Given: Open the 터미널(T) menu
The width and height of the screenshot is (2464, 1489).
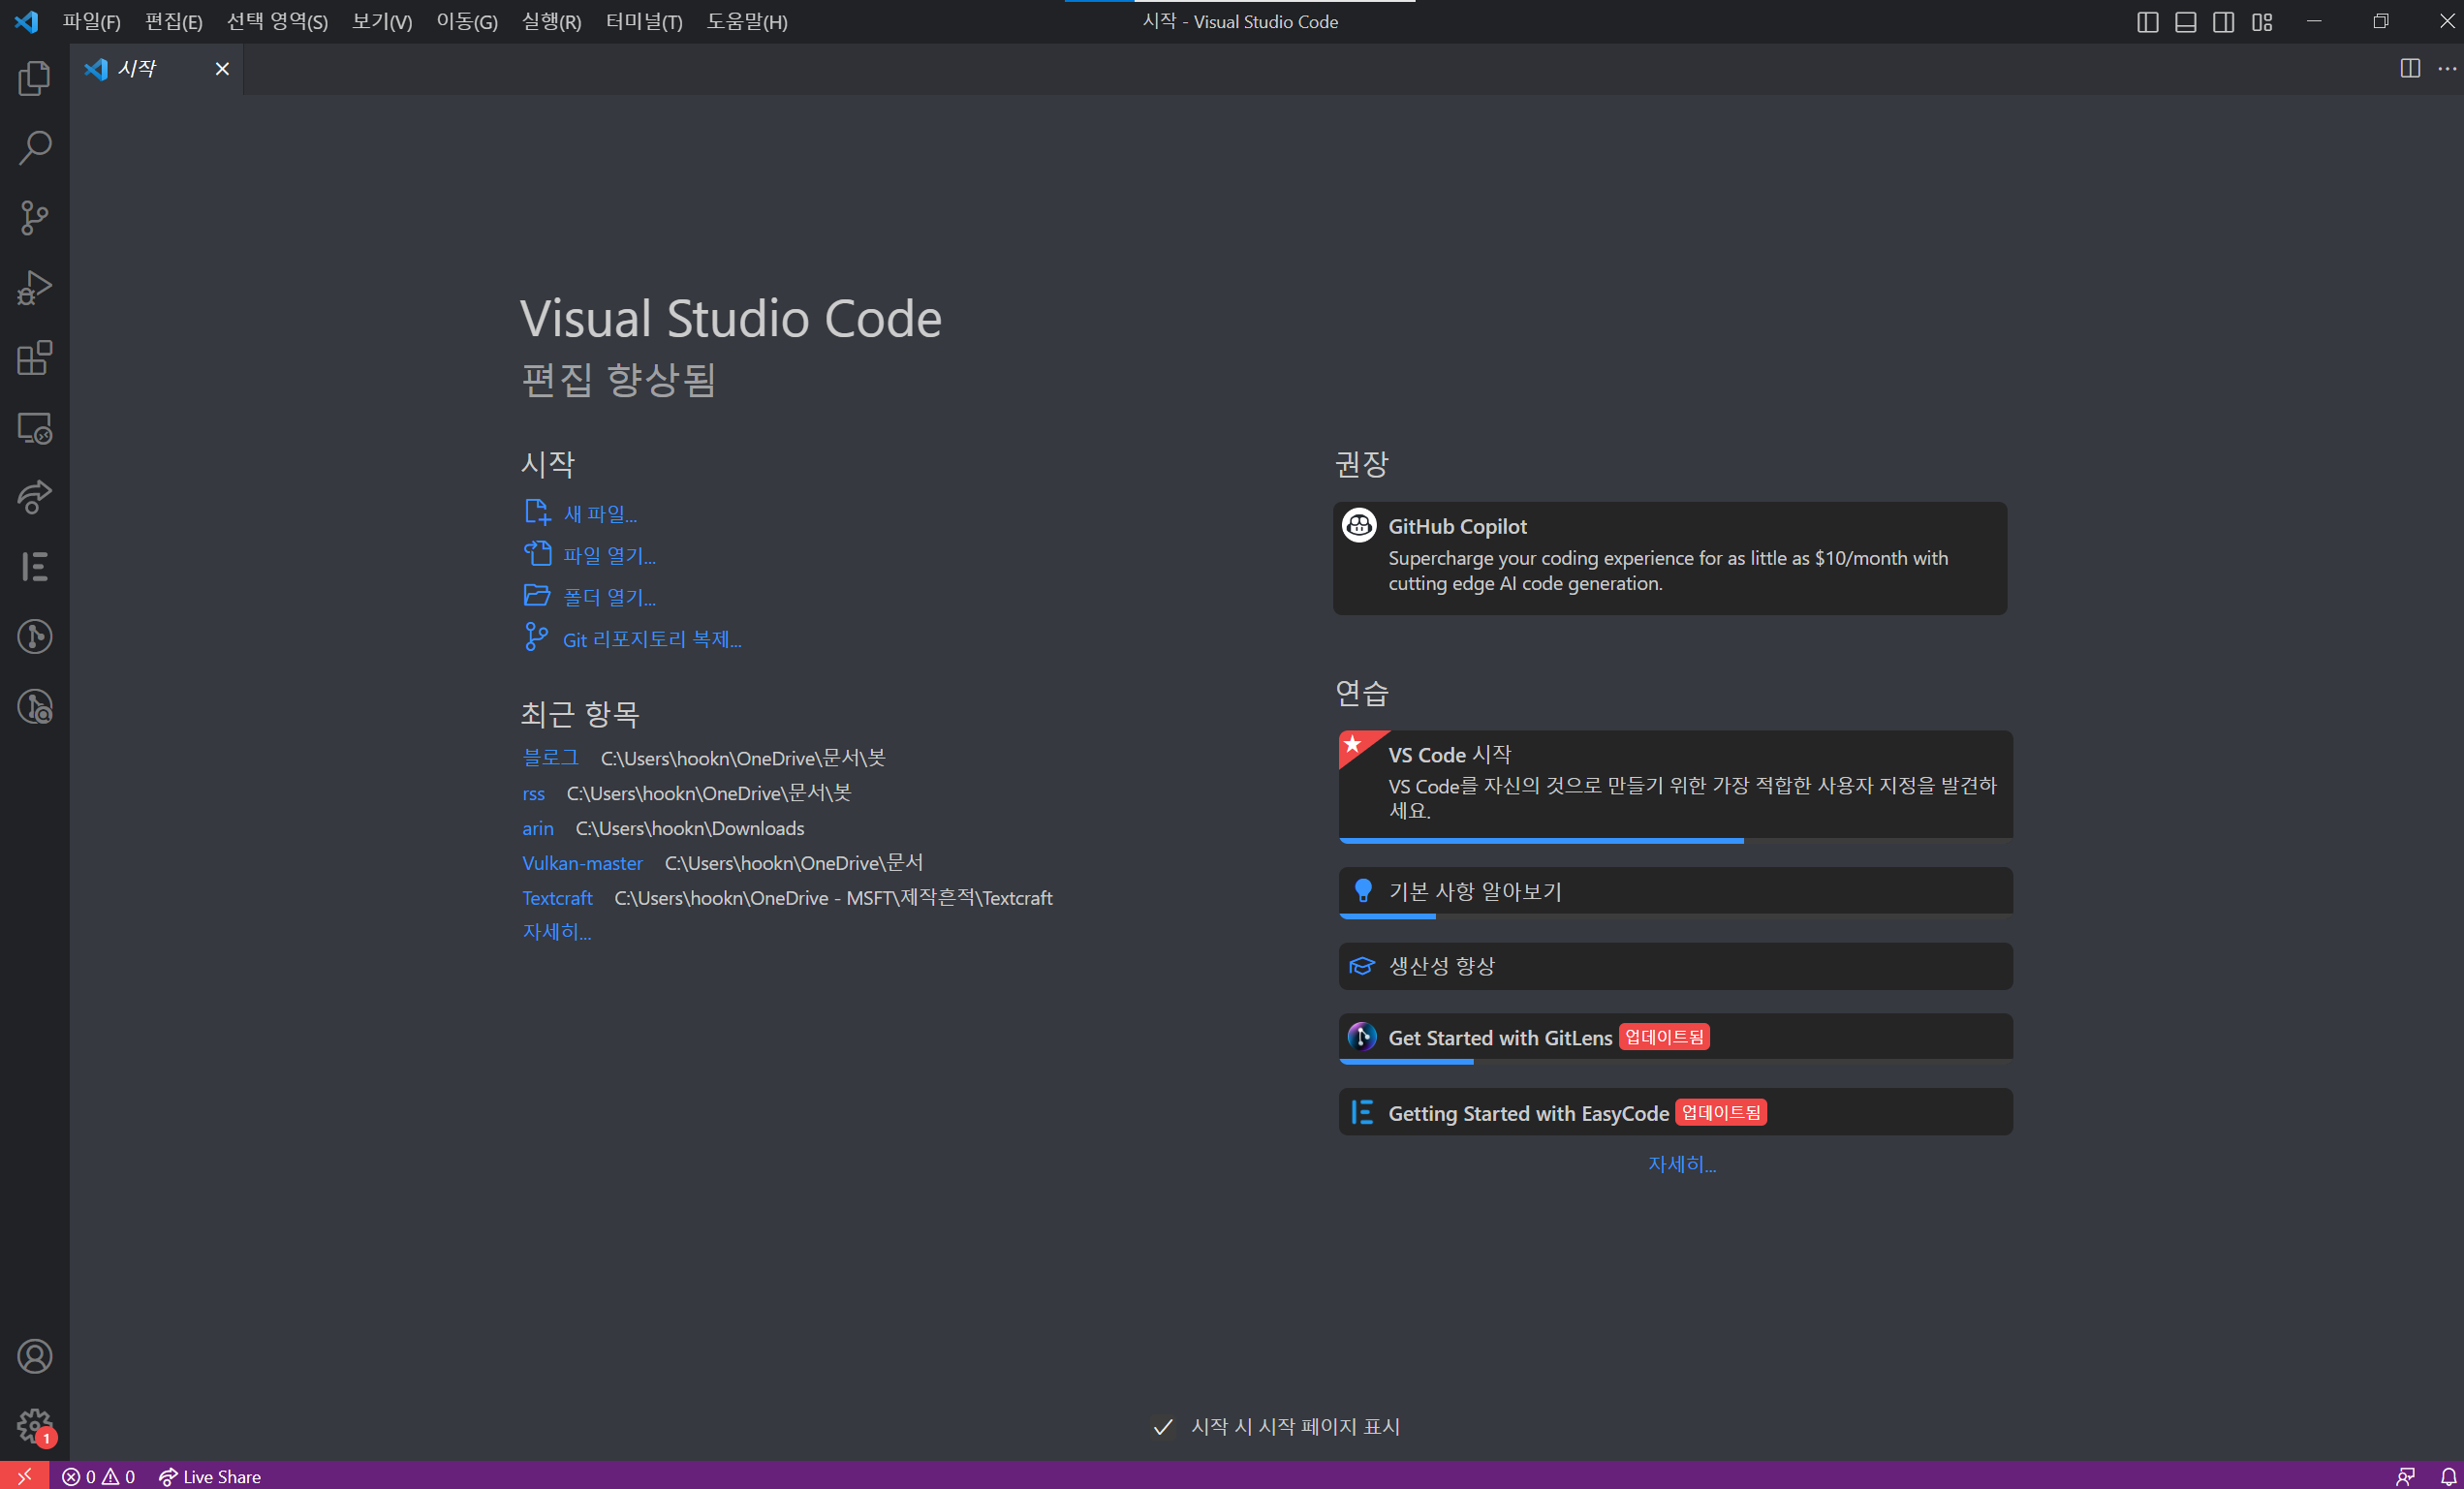Looking at the screenshot, I should [643, 22].
